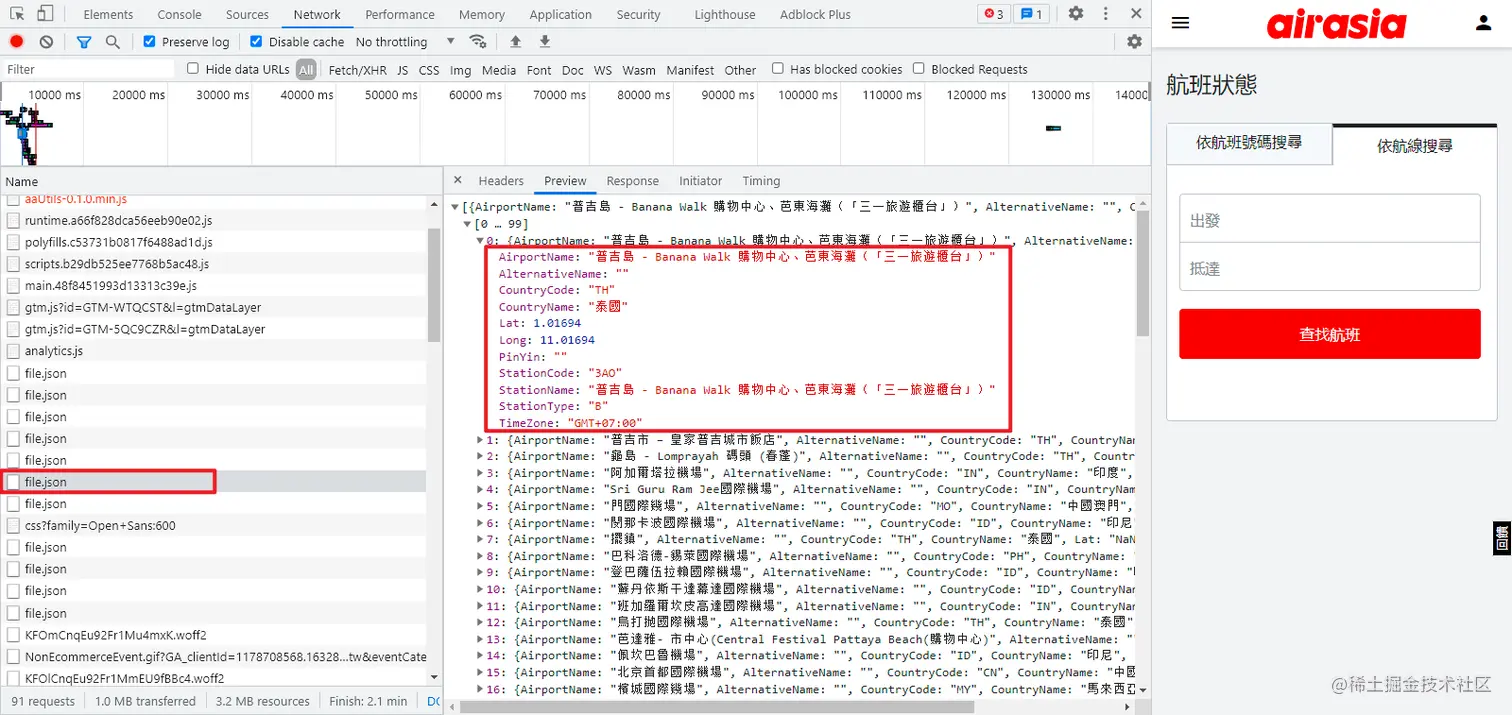
Task: Click the network Filter text field
Action: (90, 69)
